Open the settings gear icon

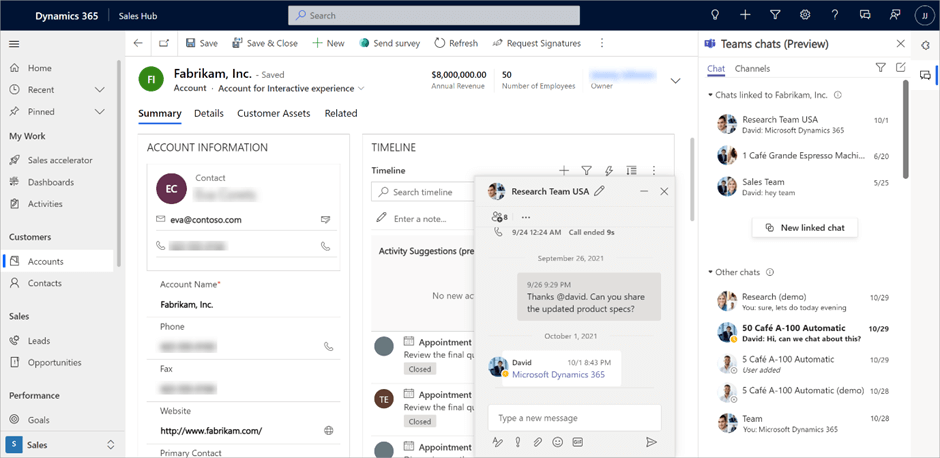click(x=805, y=15)
